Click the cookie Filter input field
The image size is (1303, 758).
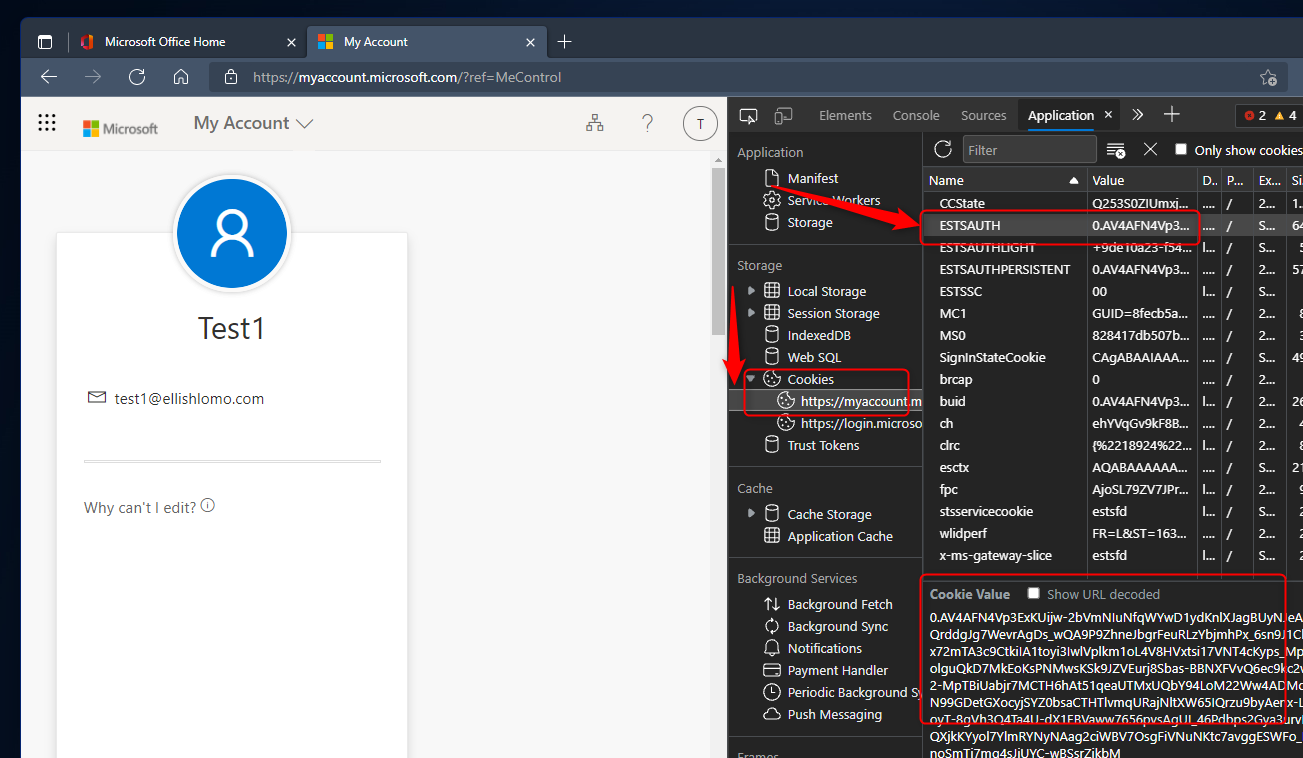coord(1028,150)
